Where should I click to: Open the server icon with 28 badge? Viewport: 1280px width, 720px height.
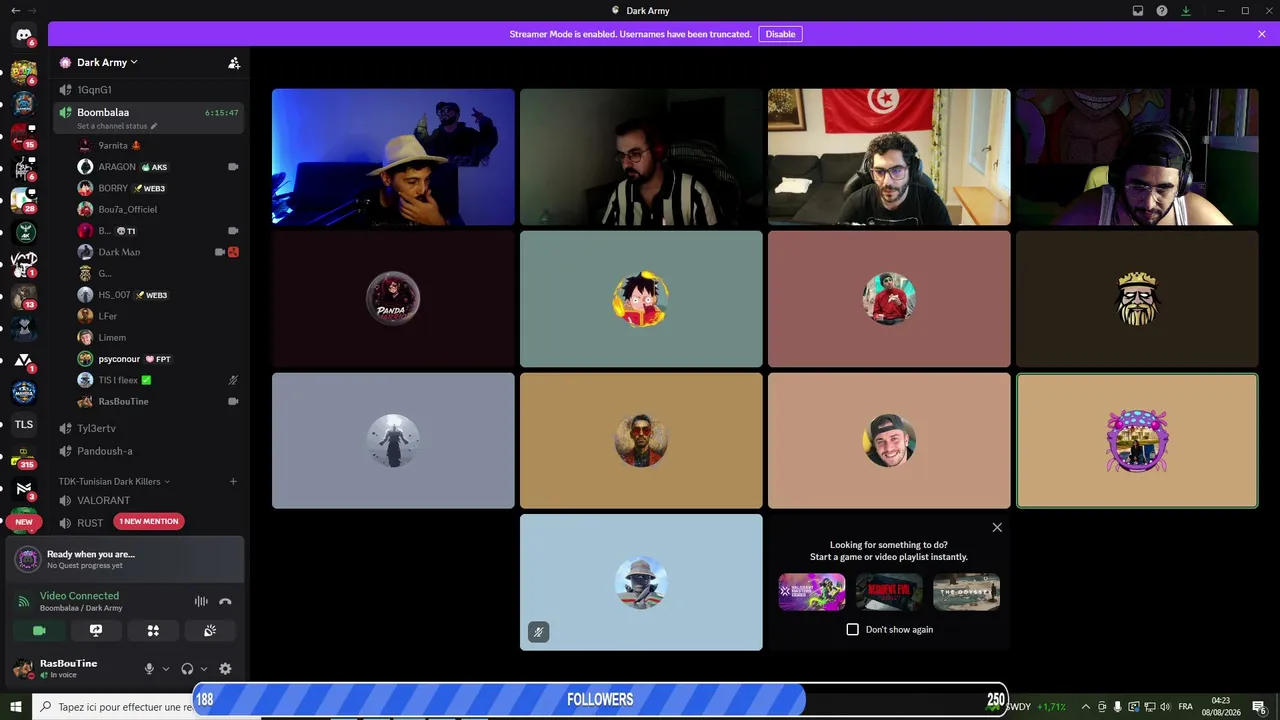tap(24, 200)
